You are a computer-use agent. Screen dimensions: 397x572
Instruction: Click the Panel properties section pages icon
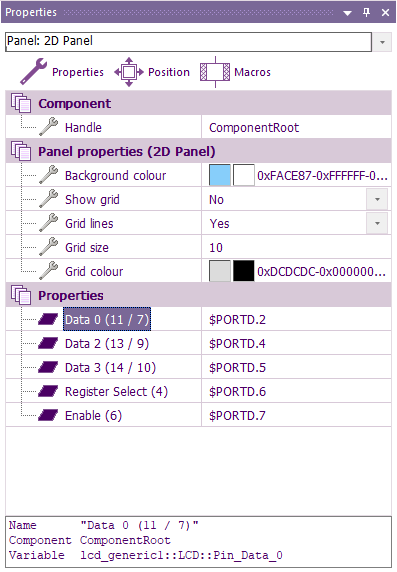[x=21, y=151]
